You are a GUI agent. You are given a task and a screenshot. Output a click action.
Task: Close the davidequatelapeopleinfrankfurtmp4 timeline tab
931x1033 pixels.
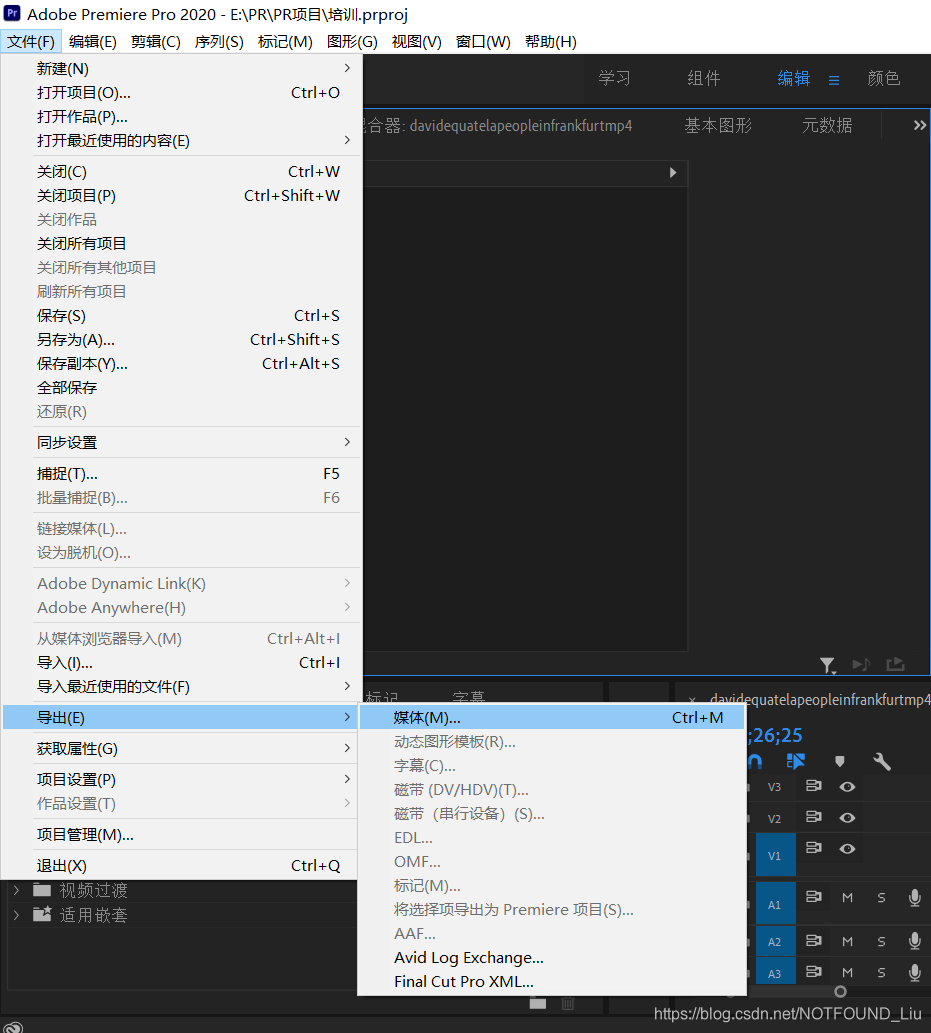tap(692, 700)
